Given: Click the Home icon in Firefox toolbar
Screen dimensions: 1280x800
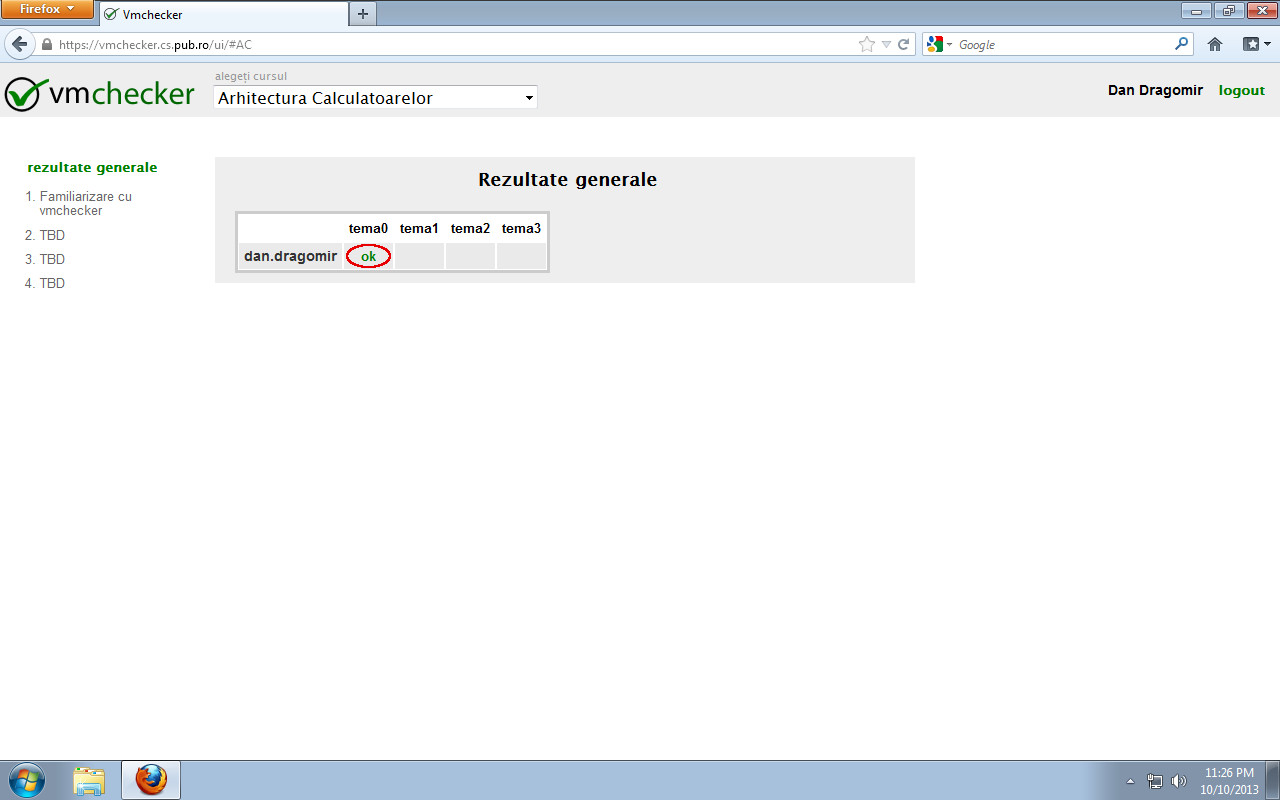Looking at the screenshot, I should click(1214, 44).
